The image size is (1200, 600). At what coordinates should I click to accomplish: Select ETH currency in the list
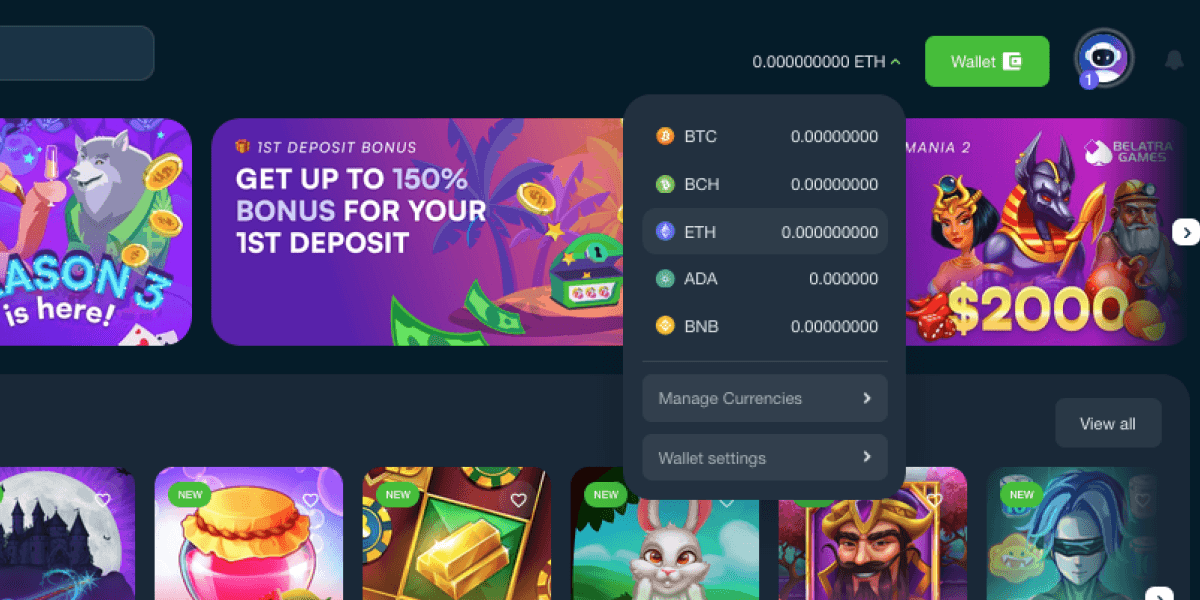click(765, 232)
